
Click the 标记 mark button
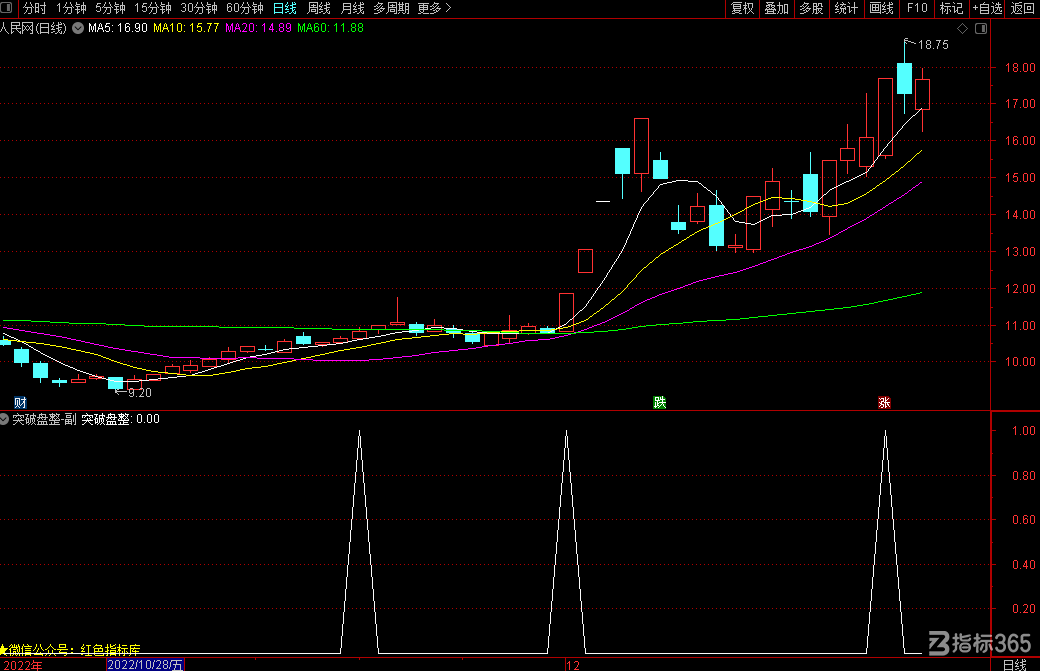pyautogui.click(x=952, y=8)
